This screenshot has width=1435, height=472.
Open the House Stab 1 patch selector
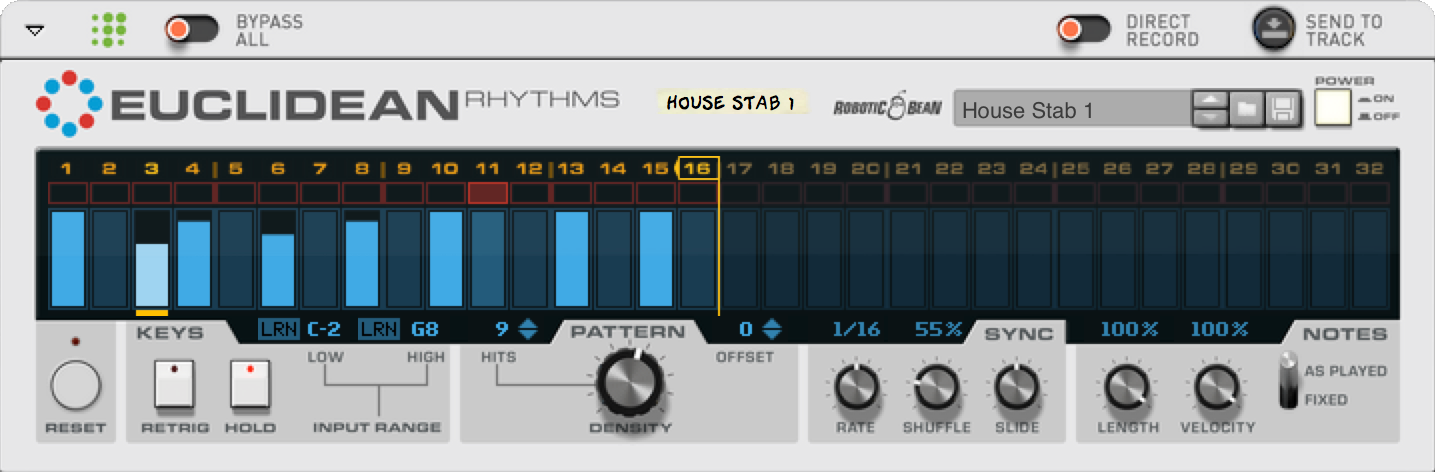1070,110
